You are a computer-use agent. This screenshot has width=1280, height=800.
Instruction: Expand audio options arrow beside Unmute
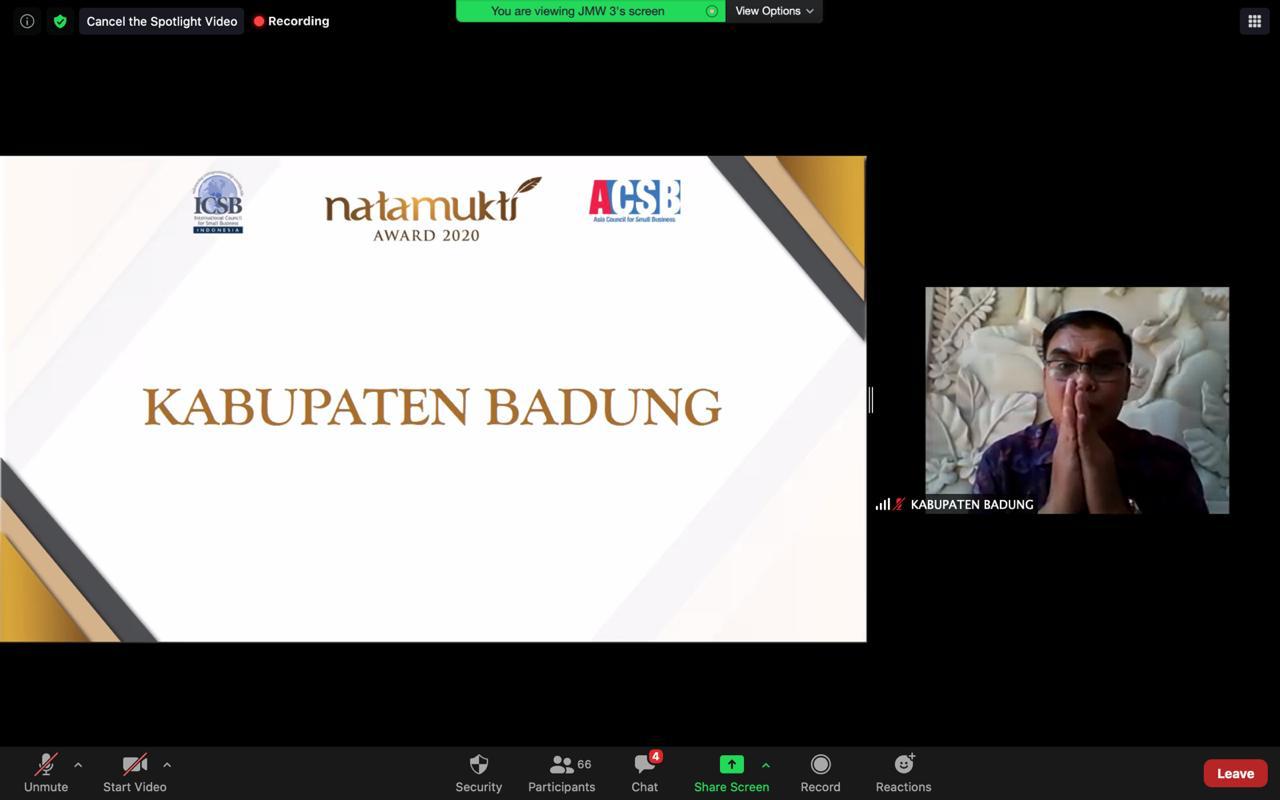point(78,765)
